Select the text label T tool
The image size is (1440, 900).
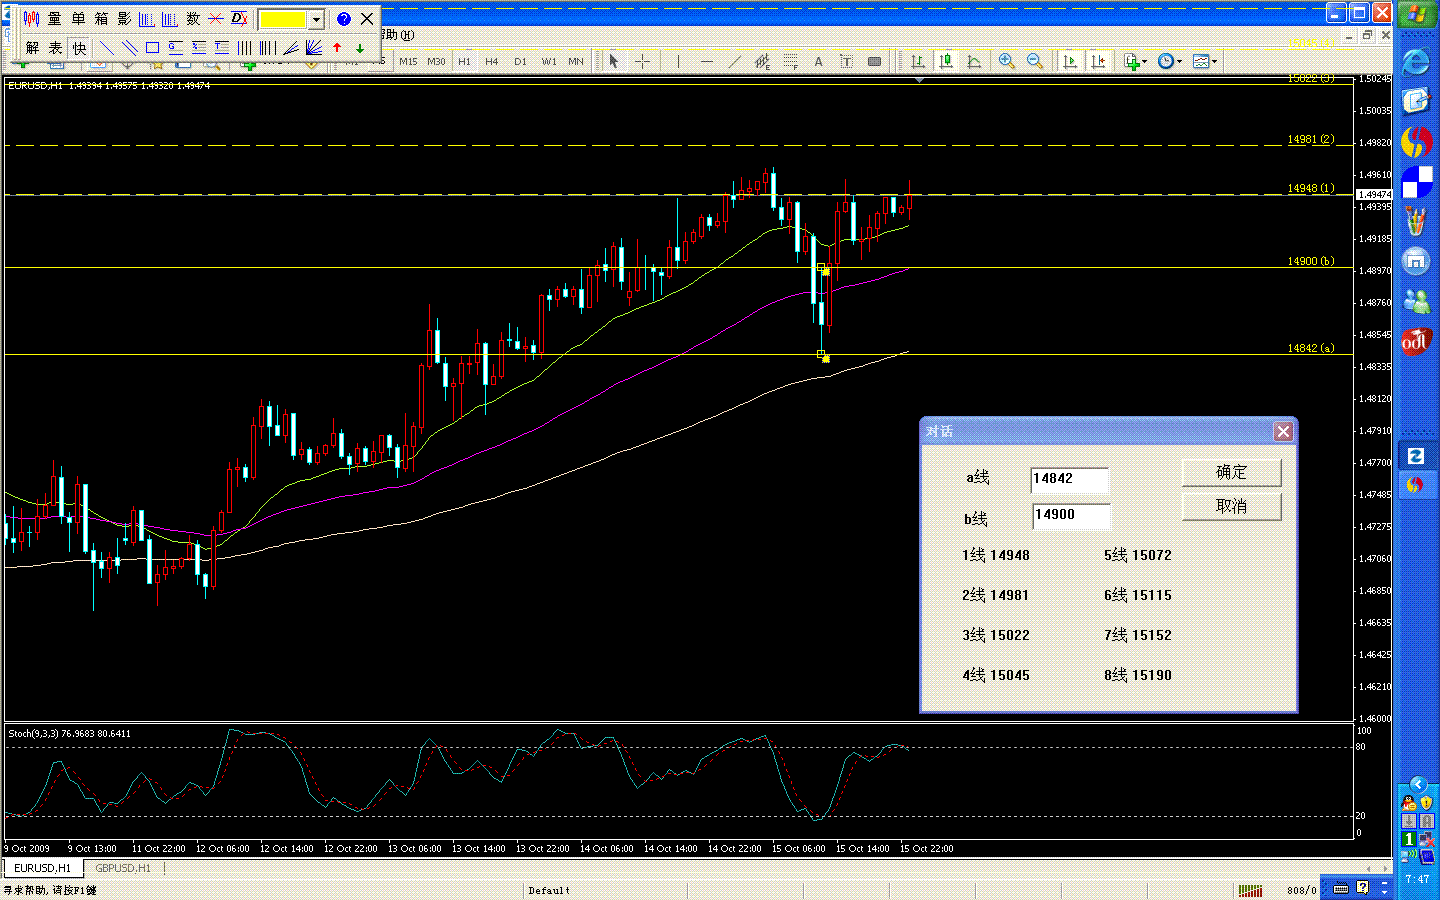pyautogui.click(x=846, y=61)
